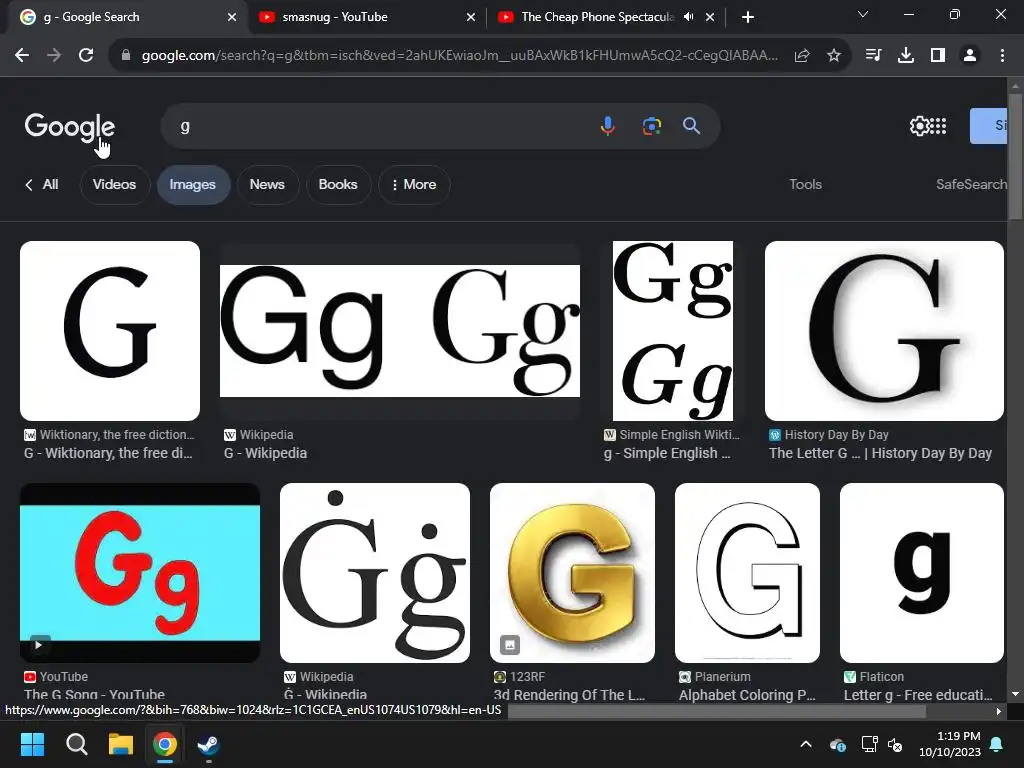Open the gold 3D G thumbnail
Viewport: 1024px width, 768px height.
point(572,573)
